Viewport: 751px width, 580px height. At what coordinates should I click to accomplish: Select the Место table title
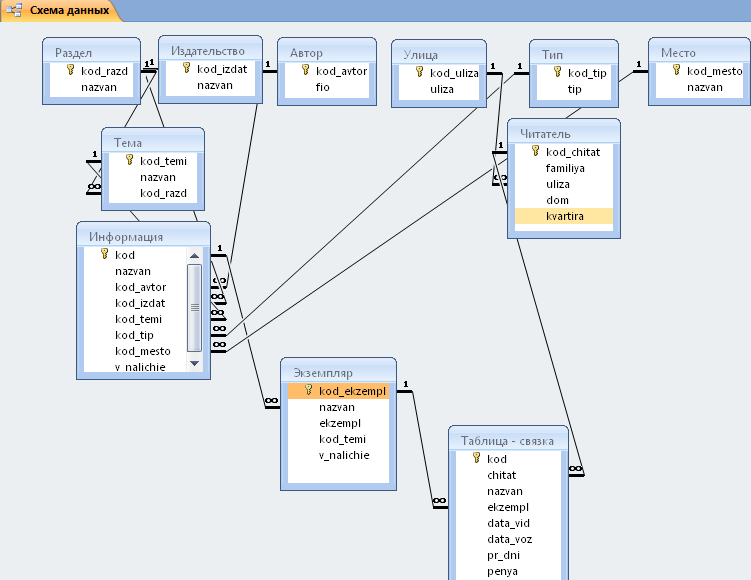(678, 53)
